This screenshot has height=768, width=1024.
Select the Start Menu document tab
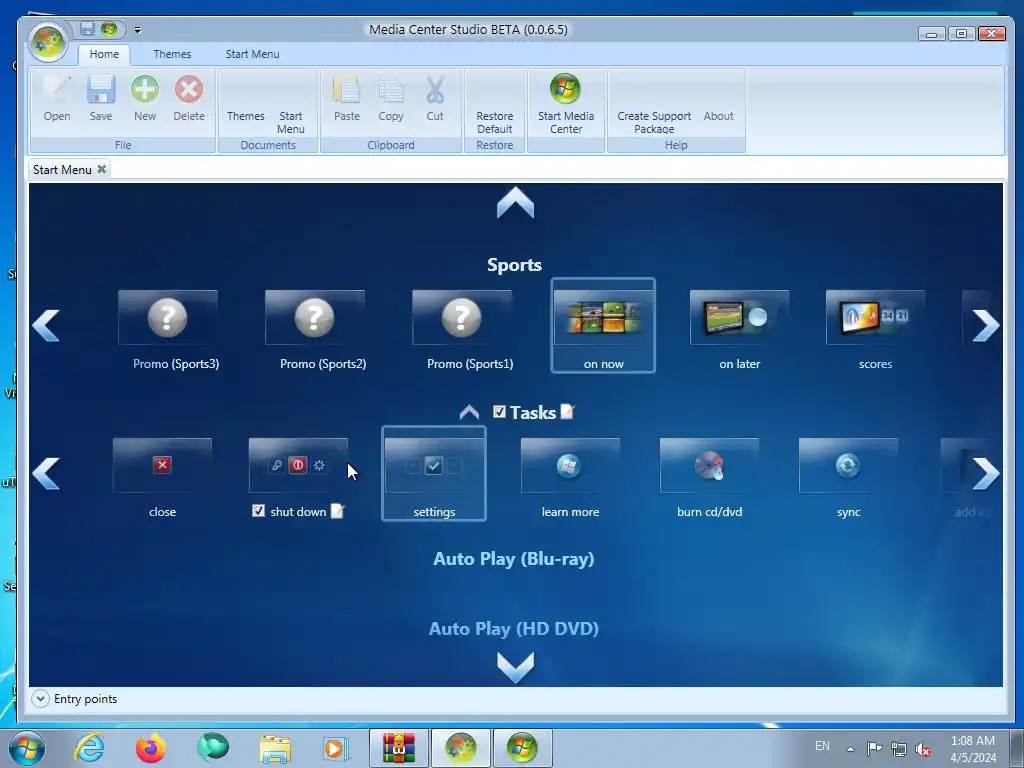[62, 170]
